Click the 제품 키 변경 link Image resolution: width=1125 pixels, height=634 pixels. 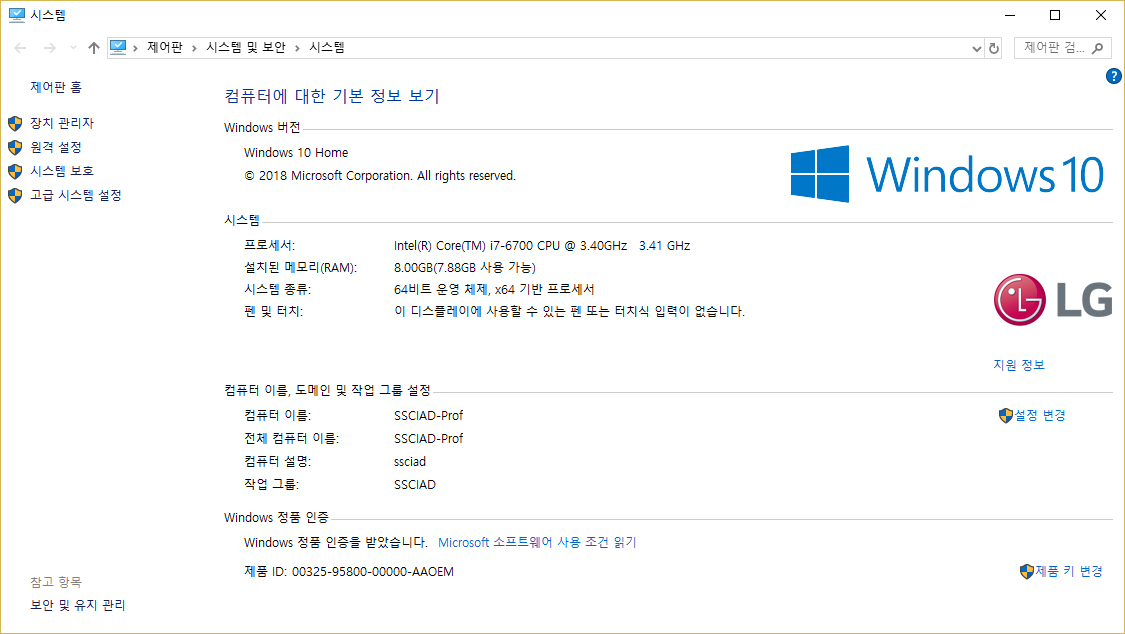pos(1068,571)
